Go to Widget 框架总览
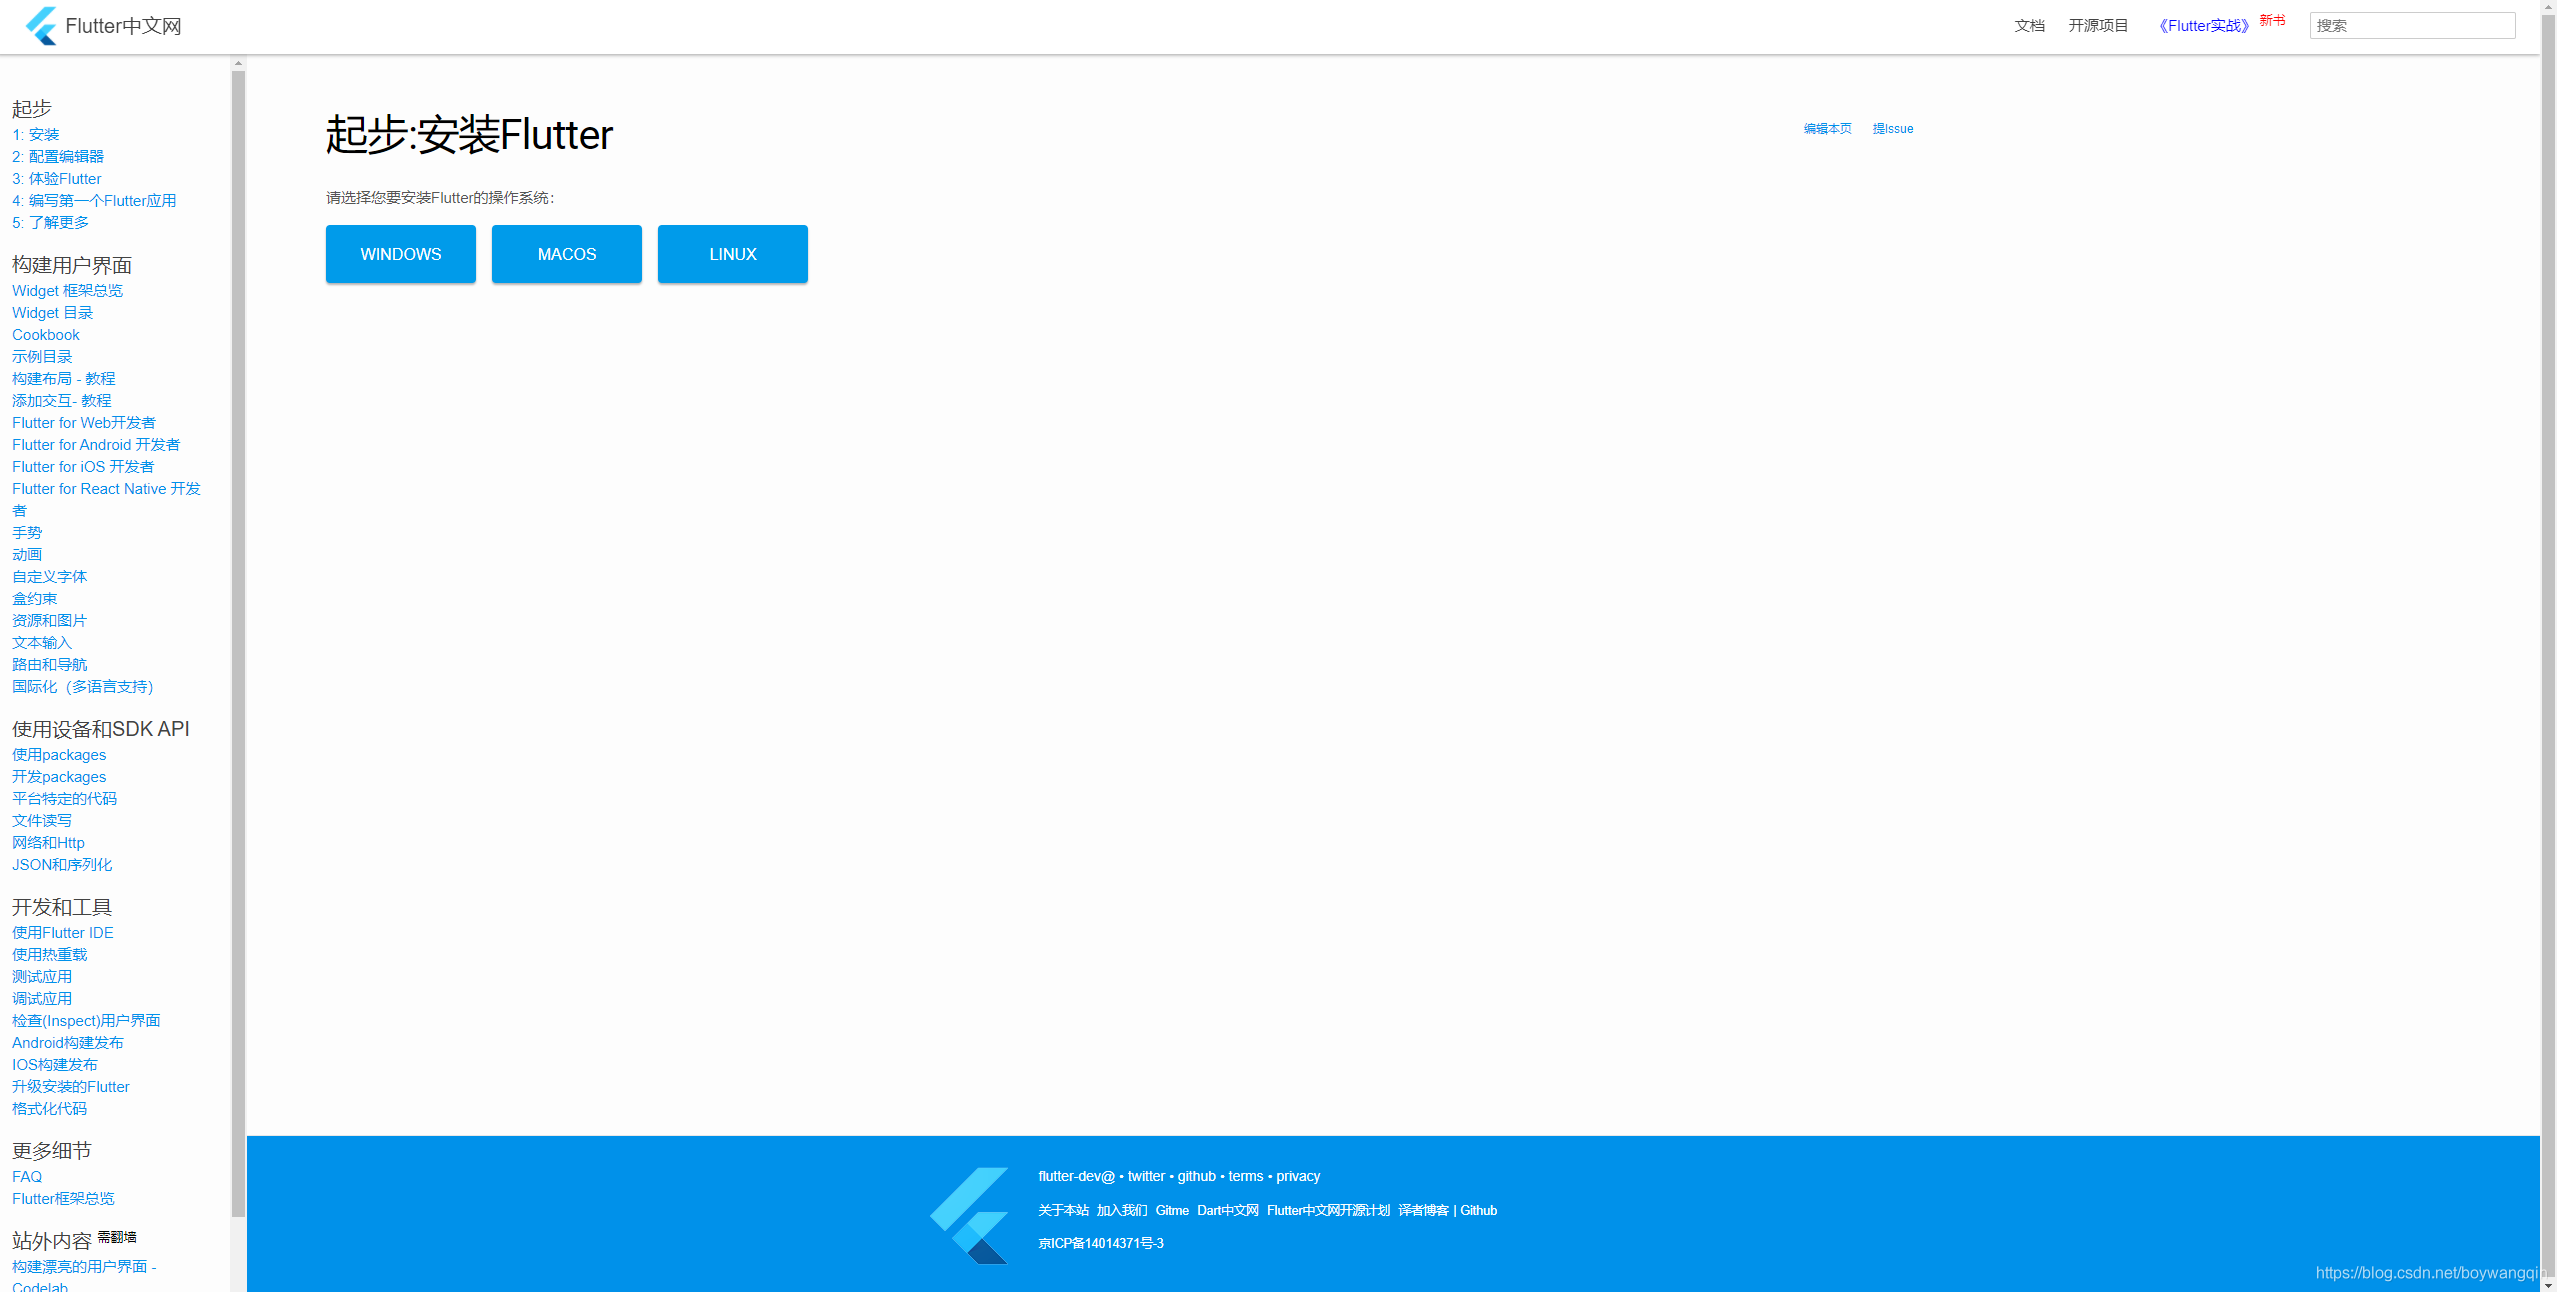The image size is (2557, 1292). coord(68,291)
